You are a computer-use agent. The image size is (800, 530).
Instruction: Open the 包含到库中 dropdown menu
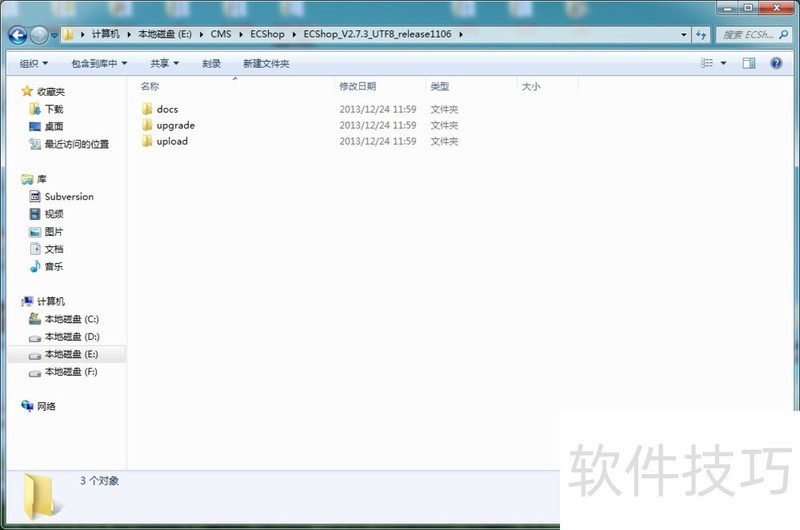tap(99, 63)
